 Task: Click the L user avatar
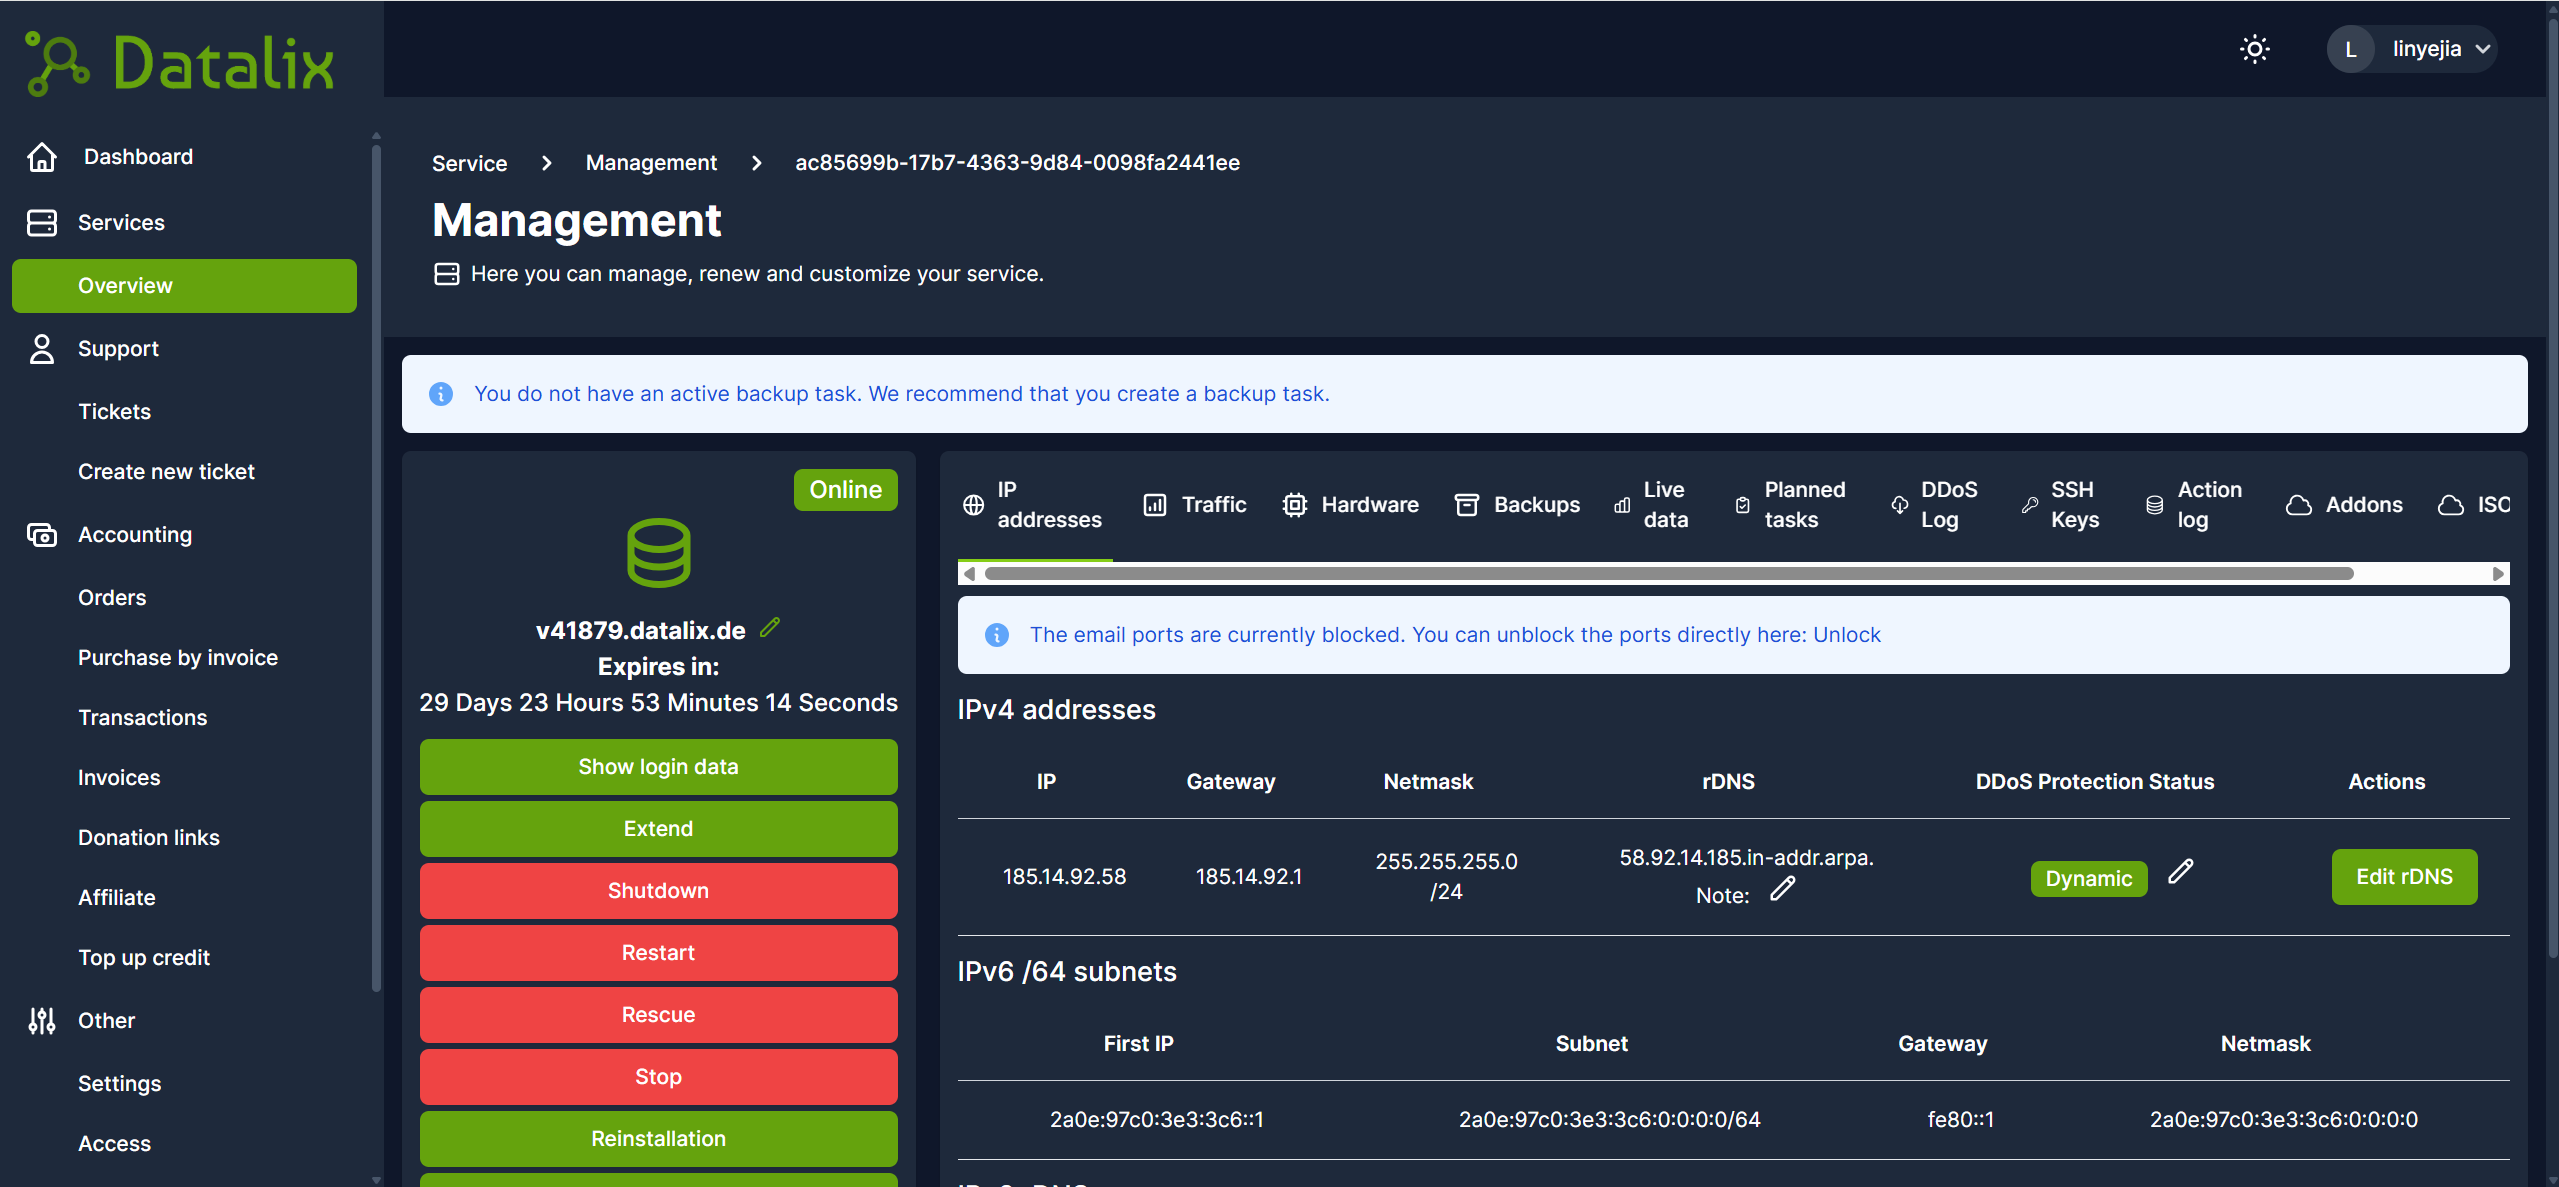[x=2350, y=49]
